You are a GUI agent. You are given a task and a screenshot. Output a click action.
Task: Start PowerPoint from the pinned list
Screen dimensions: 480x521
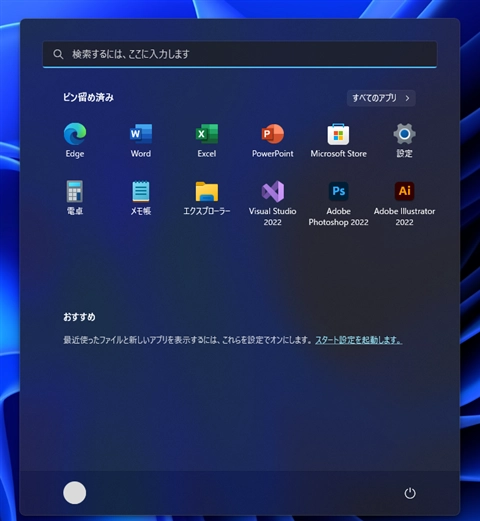273,140
